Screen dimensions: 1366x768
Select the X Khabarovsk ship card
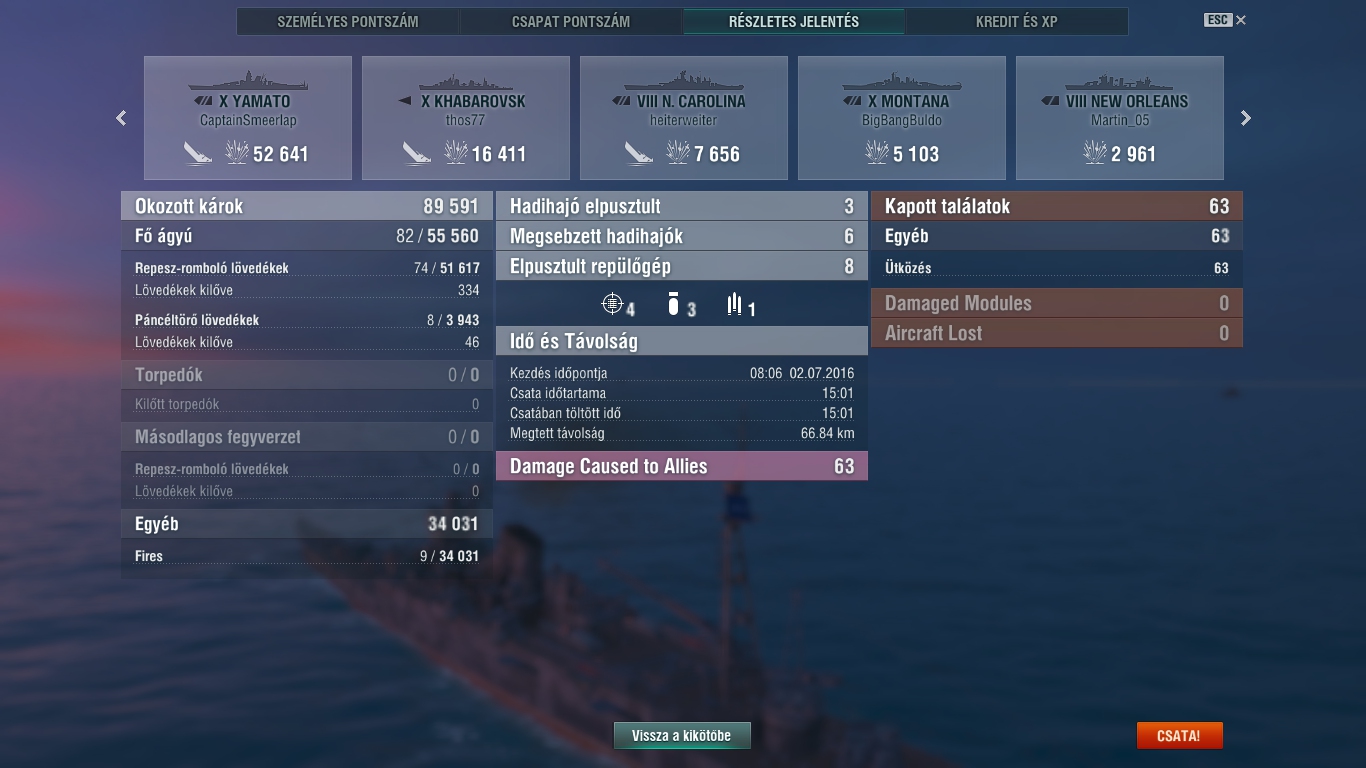[466, 118]
